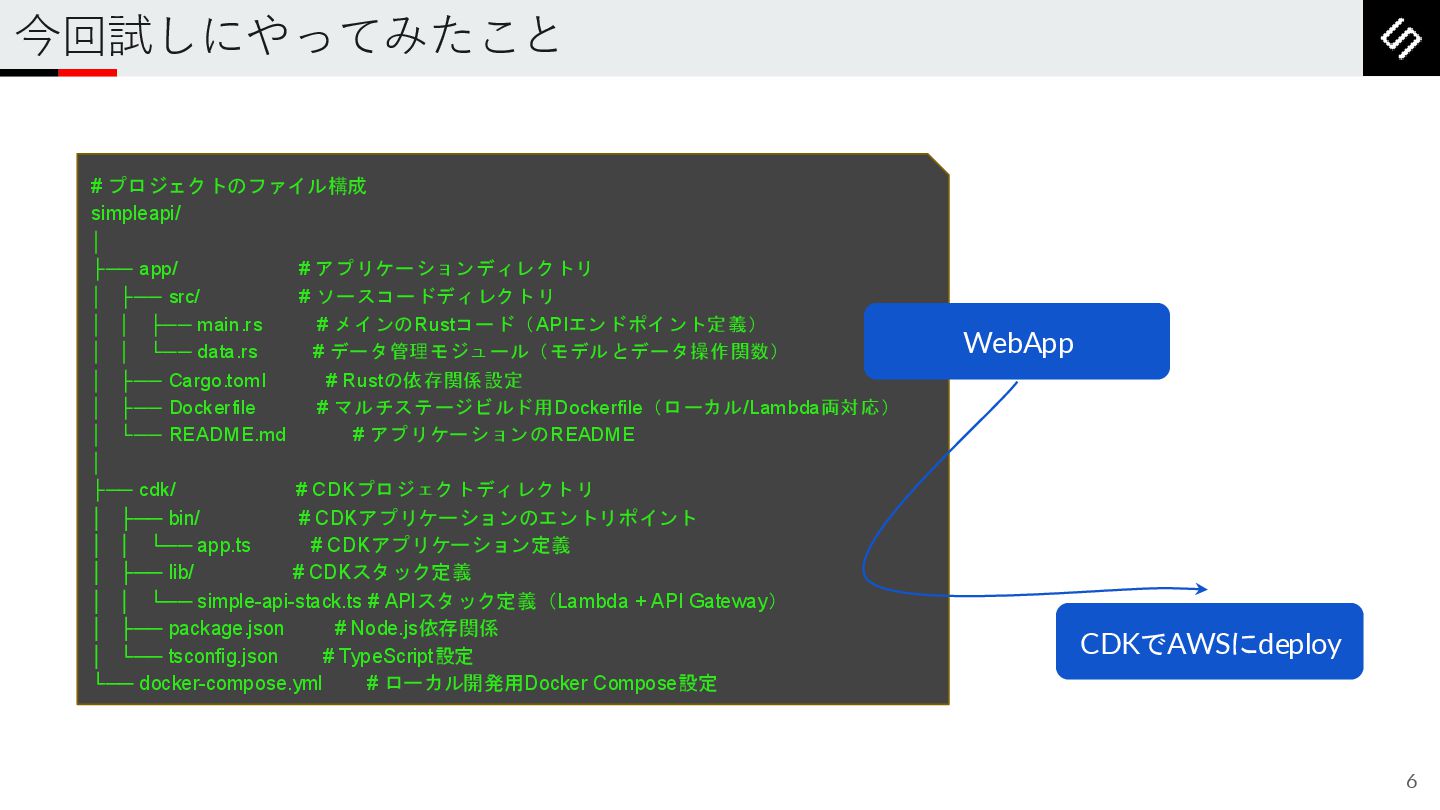Image resolution: width=1440 pixels, height=810 pixels.
Task: Click the app/ directory entry
Action: (x=158, y=269)
